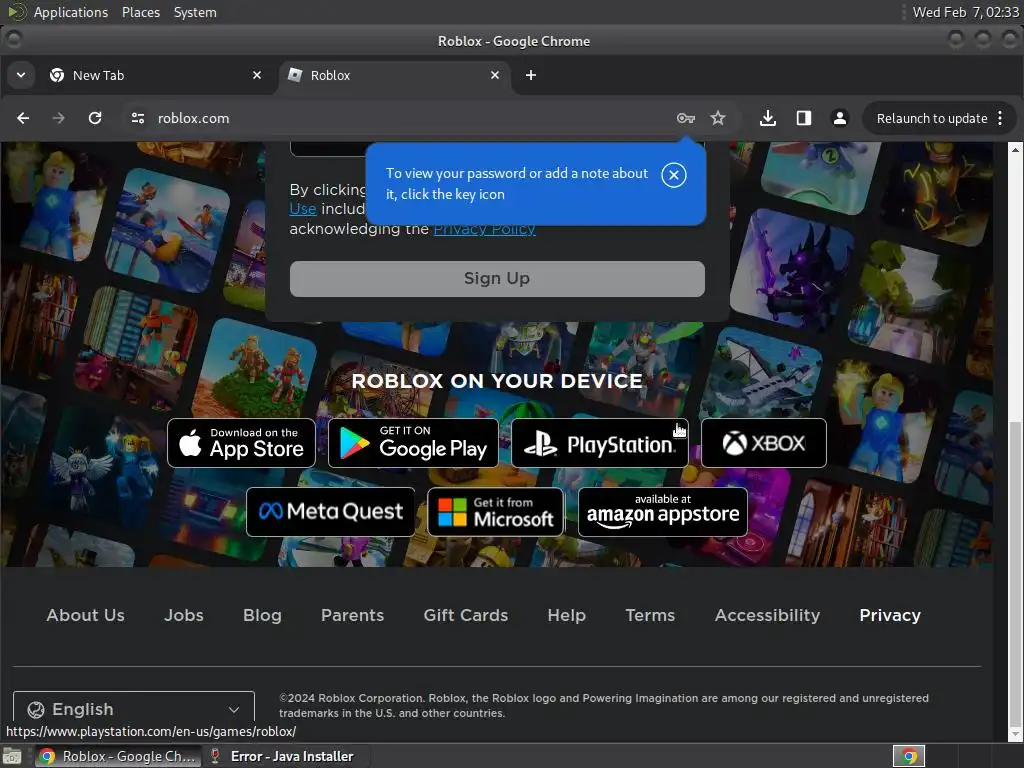The width and height of the screenshot is (1024, 768).
Task: Open Parents footer link
Action: (x=353, y=615)
